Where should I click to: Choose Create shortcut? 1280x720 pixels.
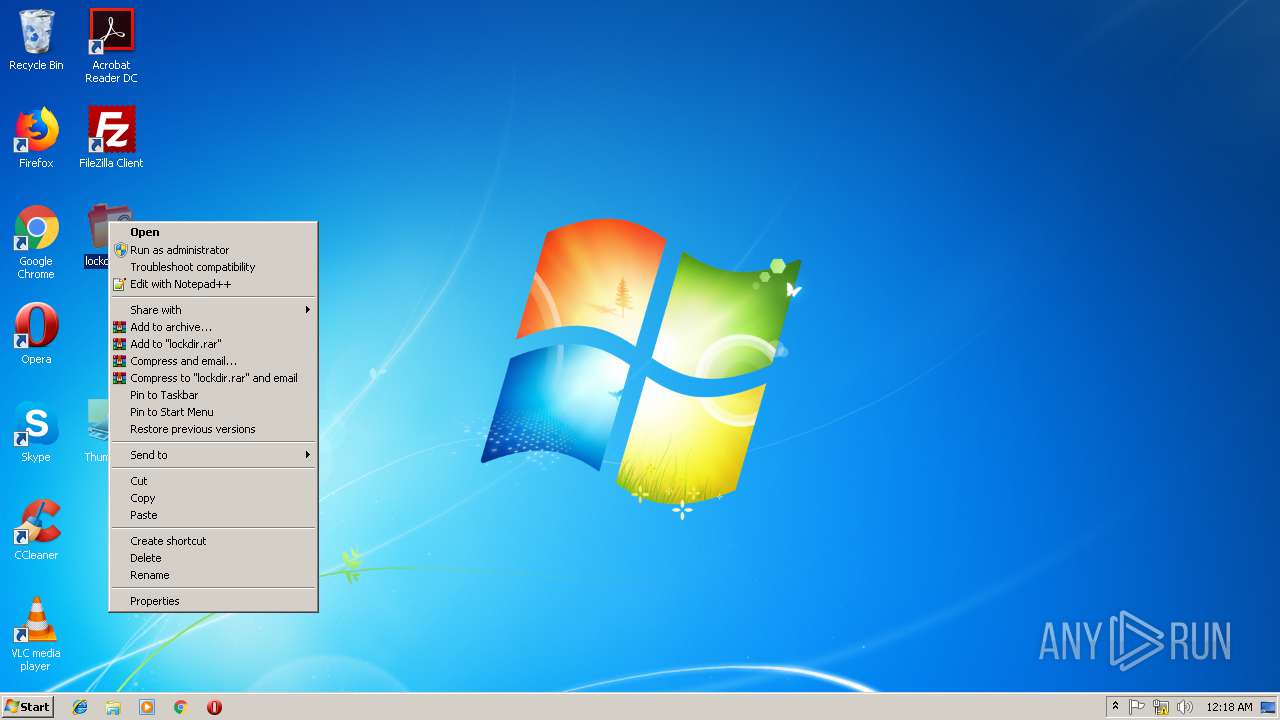[213, 541]
